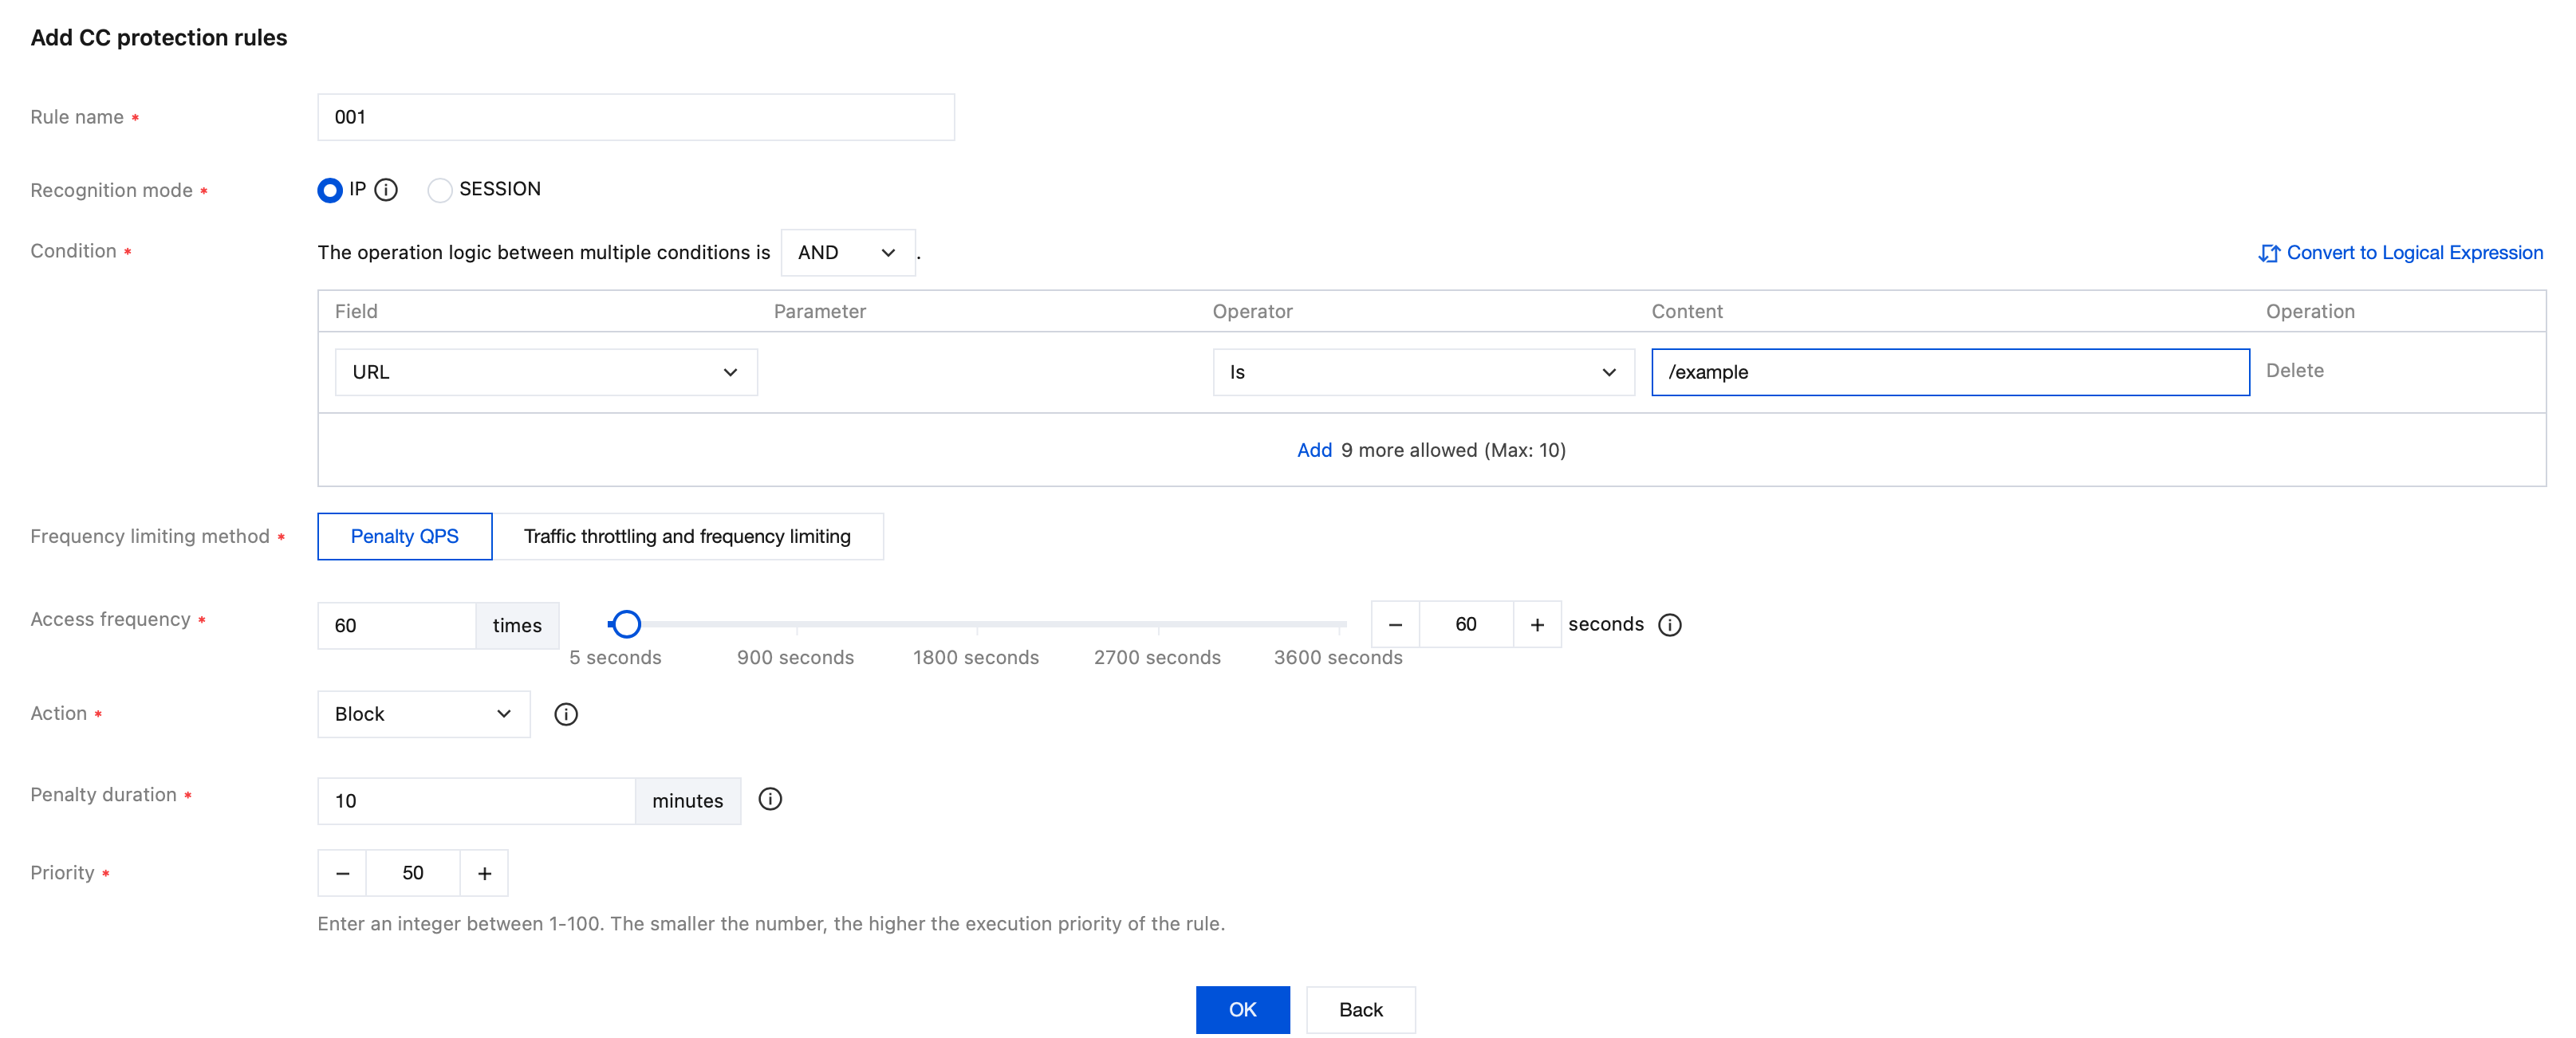The width and height of the screenshot is (2576, 1038).
Task: Switch to Penalty QPS tab
Action: click(x=404, y=536)
